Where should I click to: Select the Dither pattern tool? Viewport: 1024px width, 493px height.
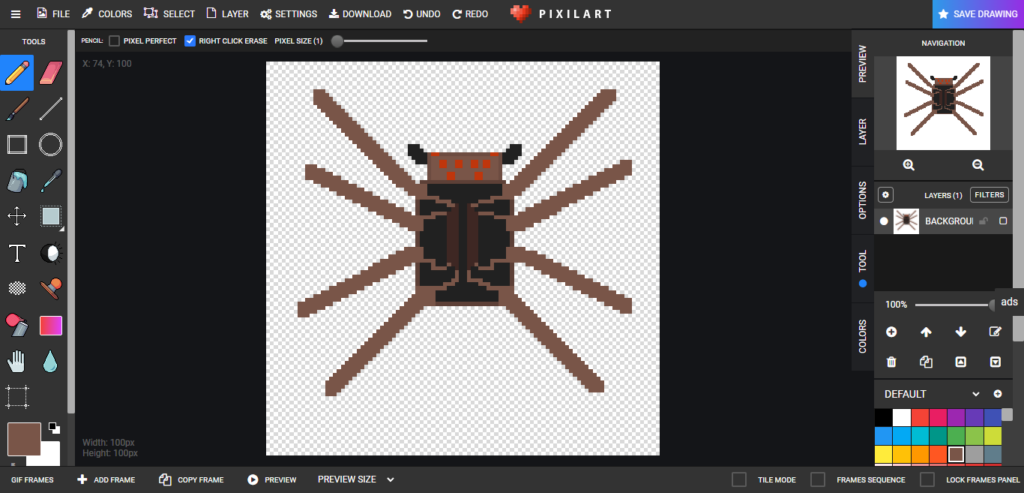click(17, 287)
